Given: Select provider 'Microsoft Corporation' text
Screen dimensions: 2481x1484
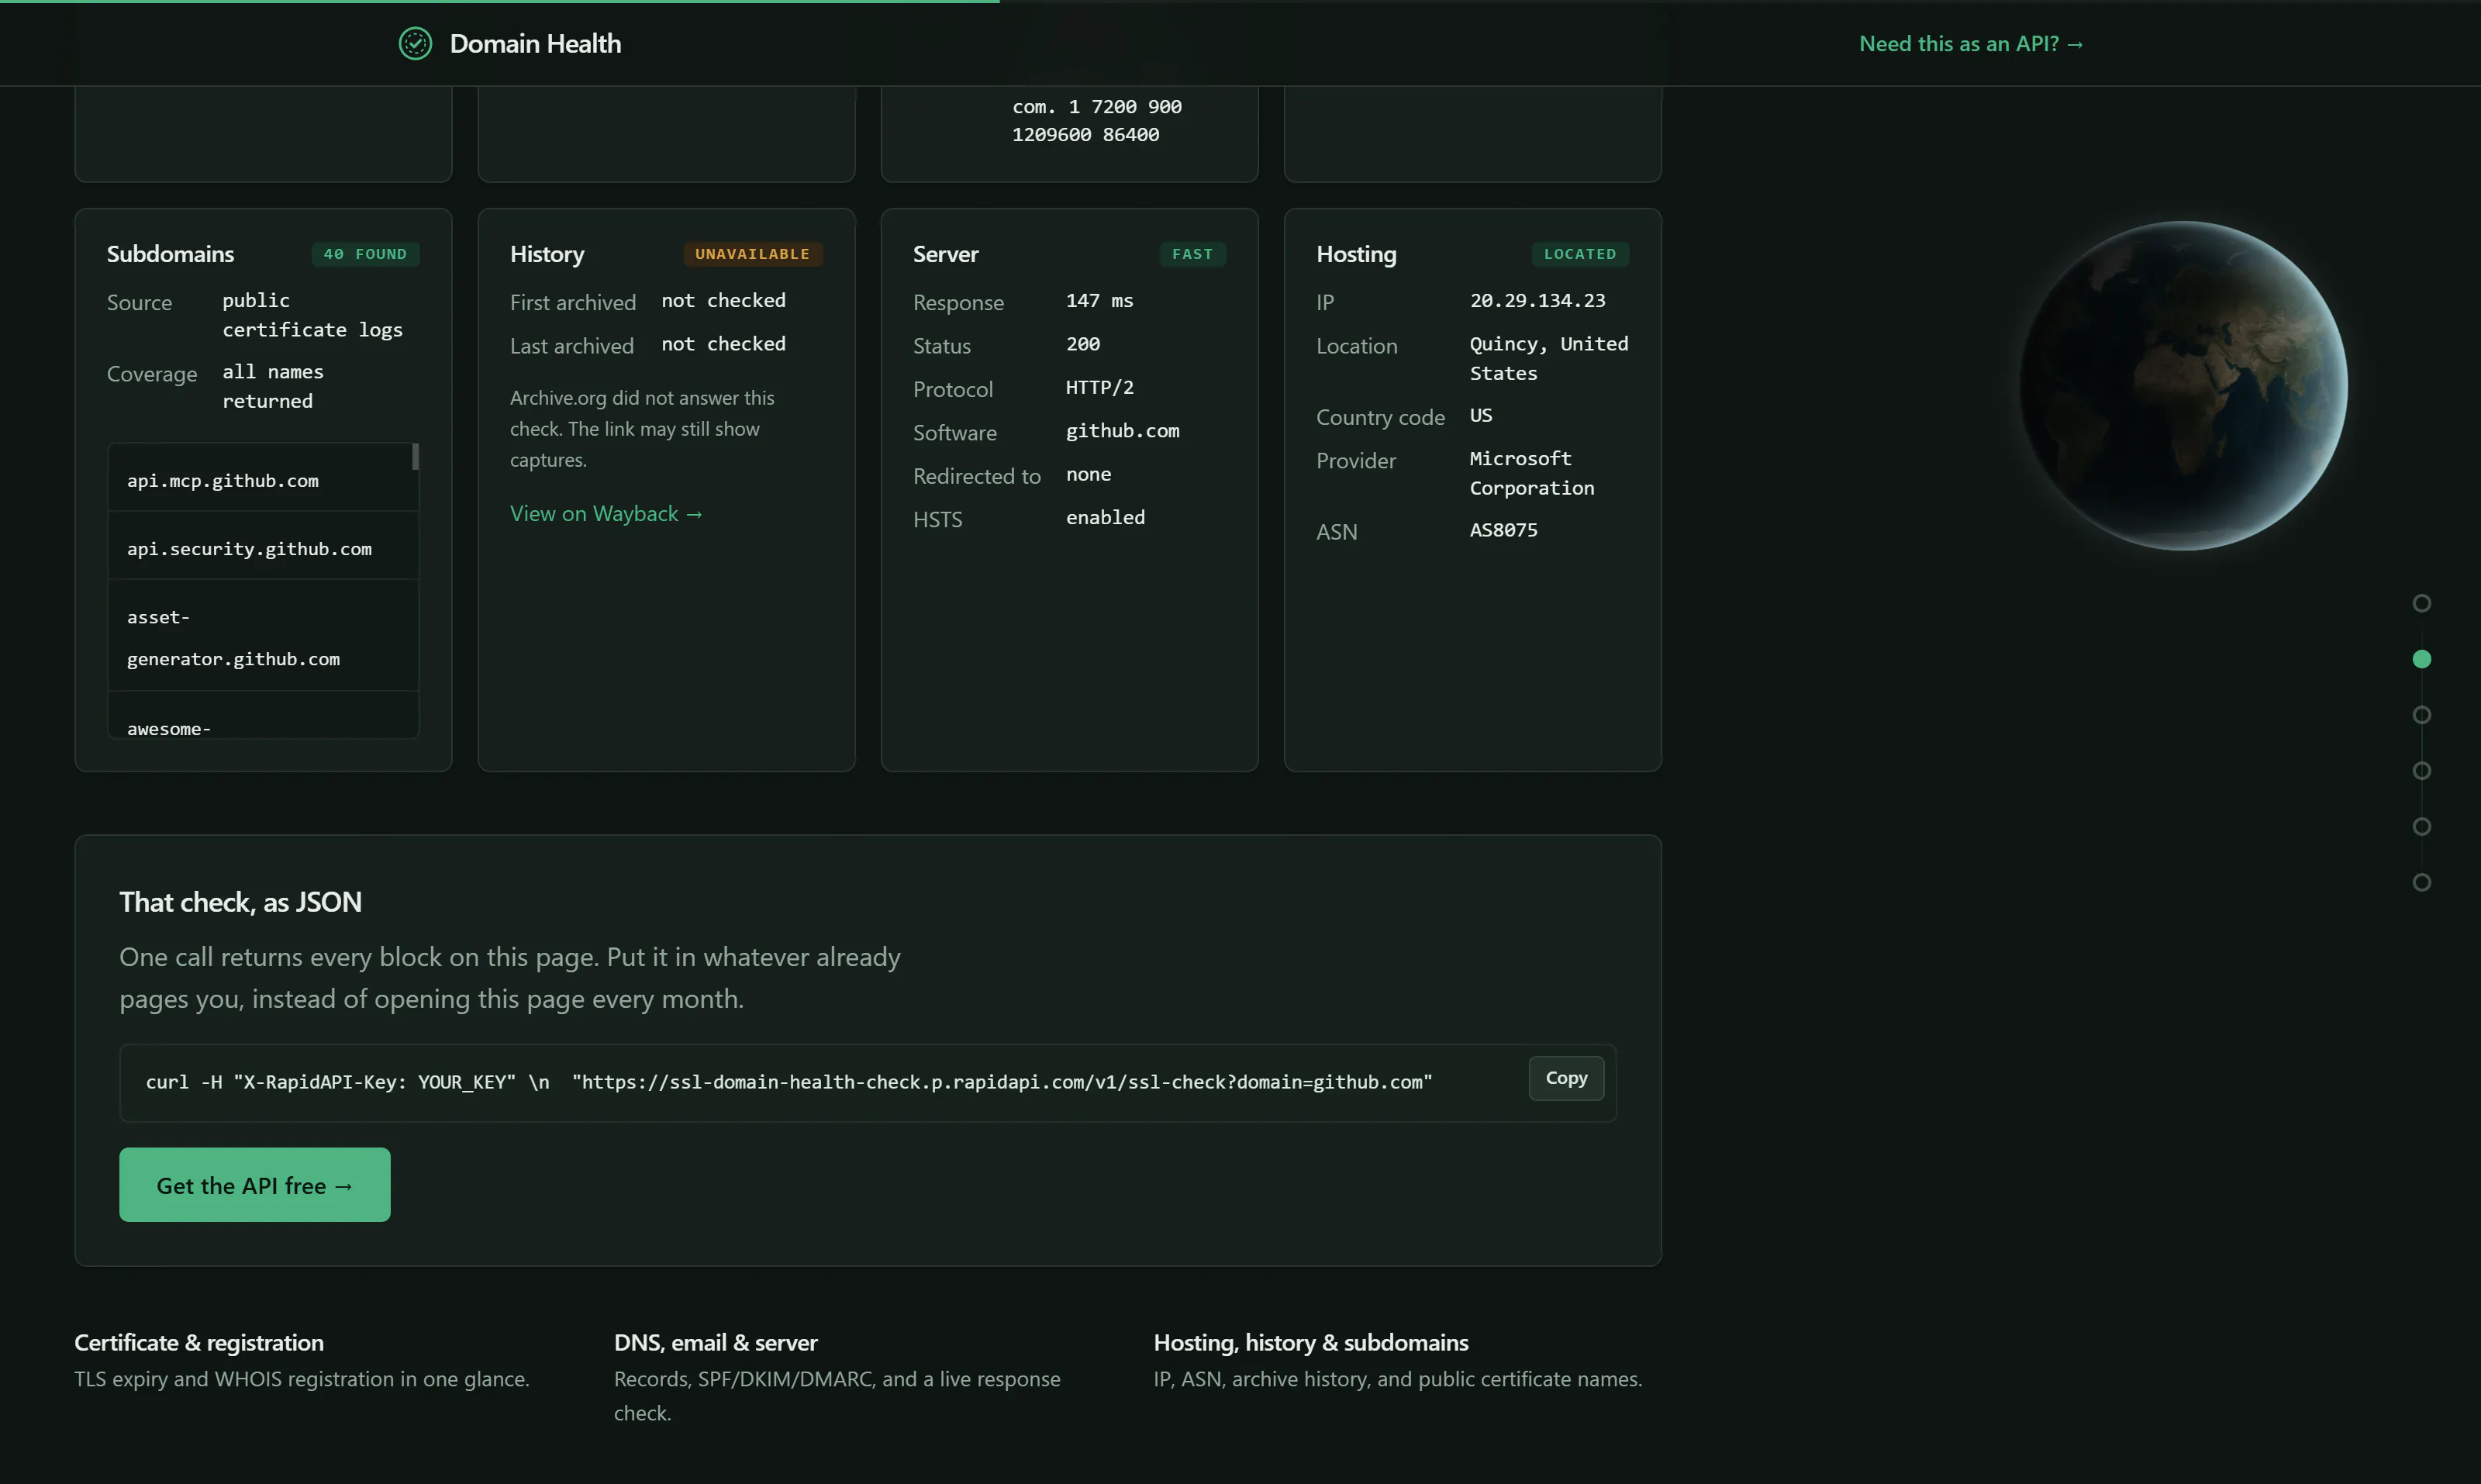Looking at the screenshot, I should point(1532,473).
